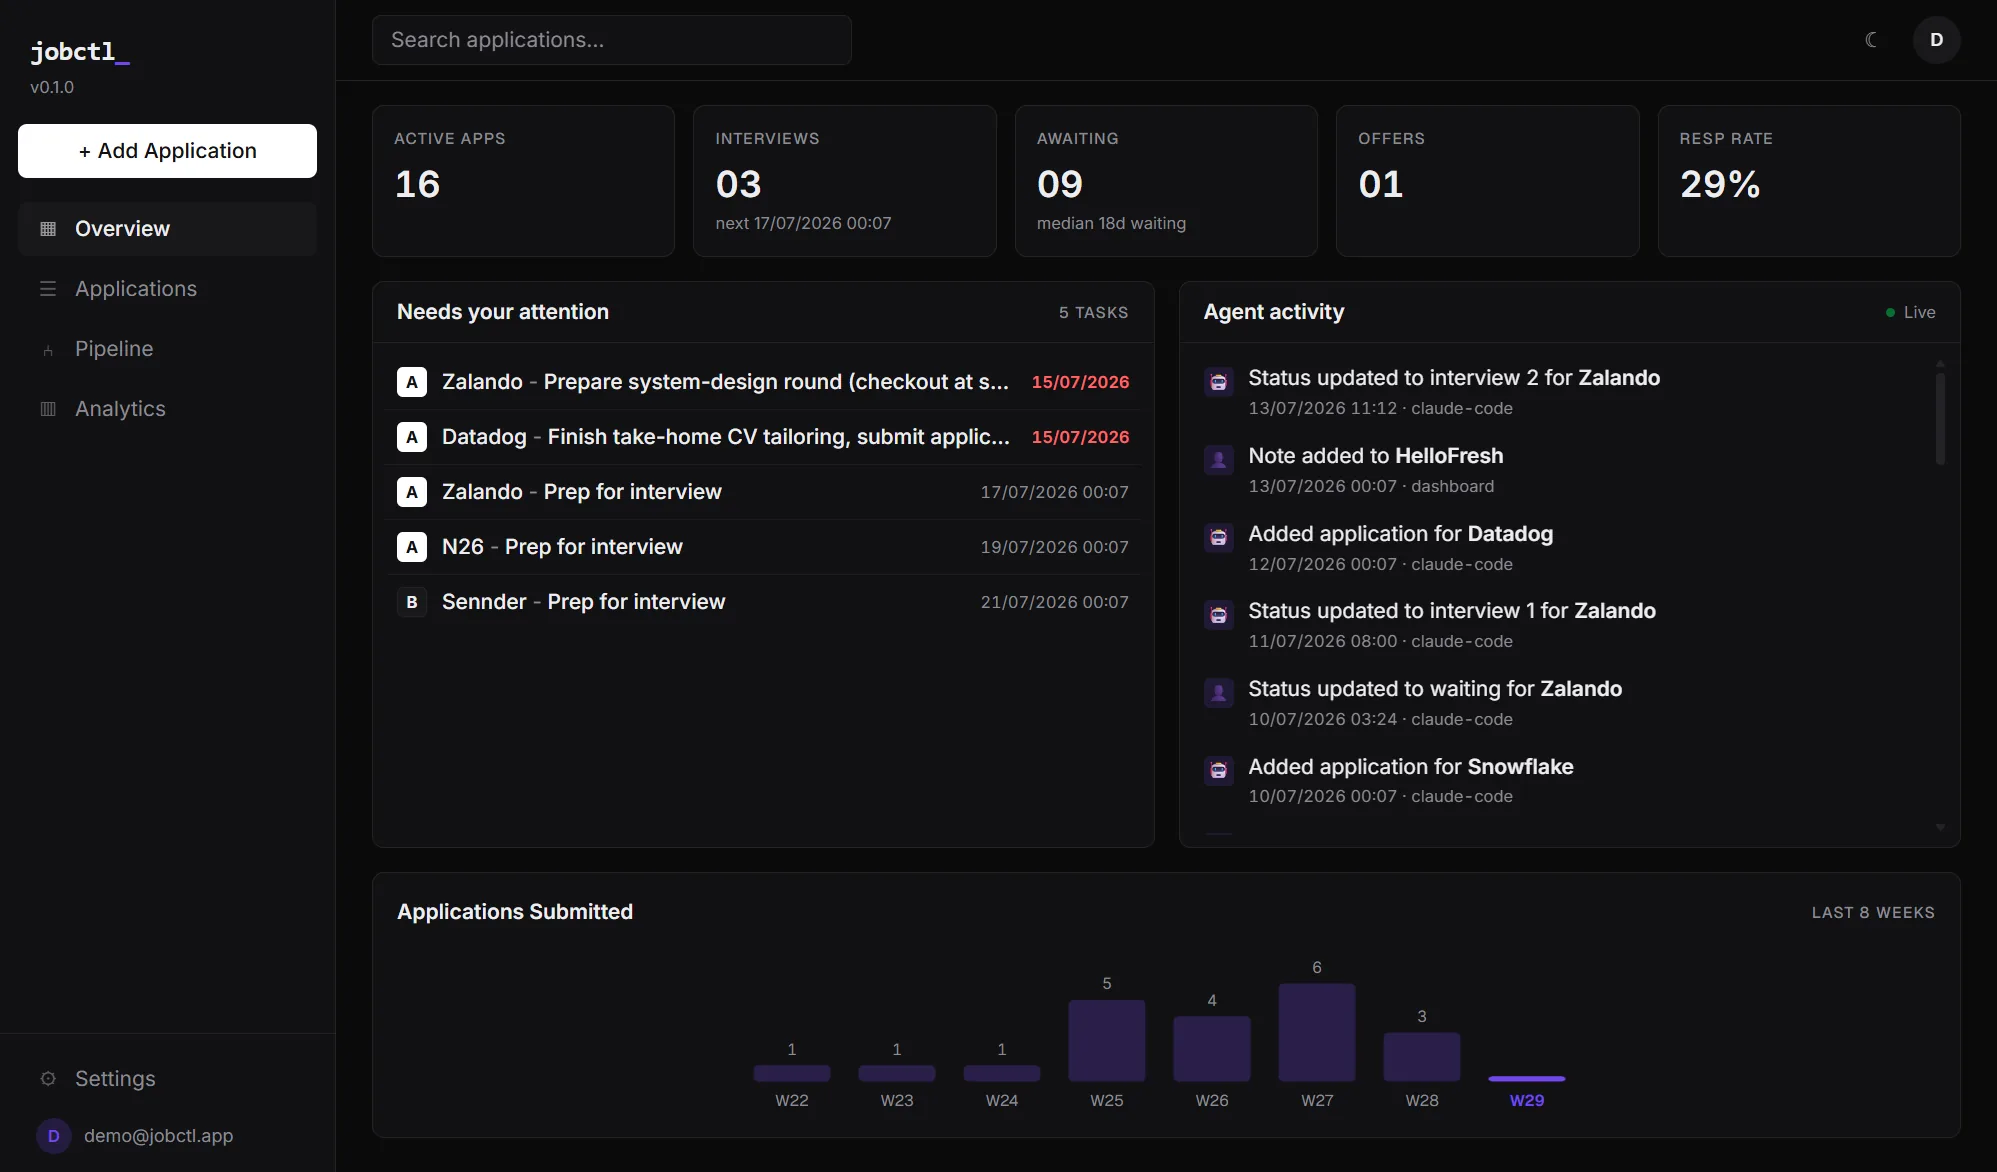Open Sennder Prep for interview task
The height and width of the screenshot is (1172, 1997).
763,602
